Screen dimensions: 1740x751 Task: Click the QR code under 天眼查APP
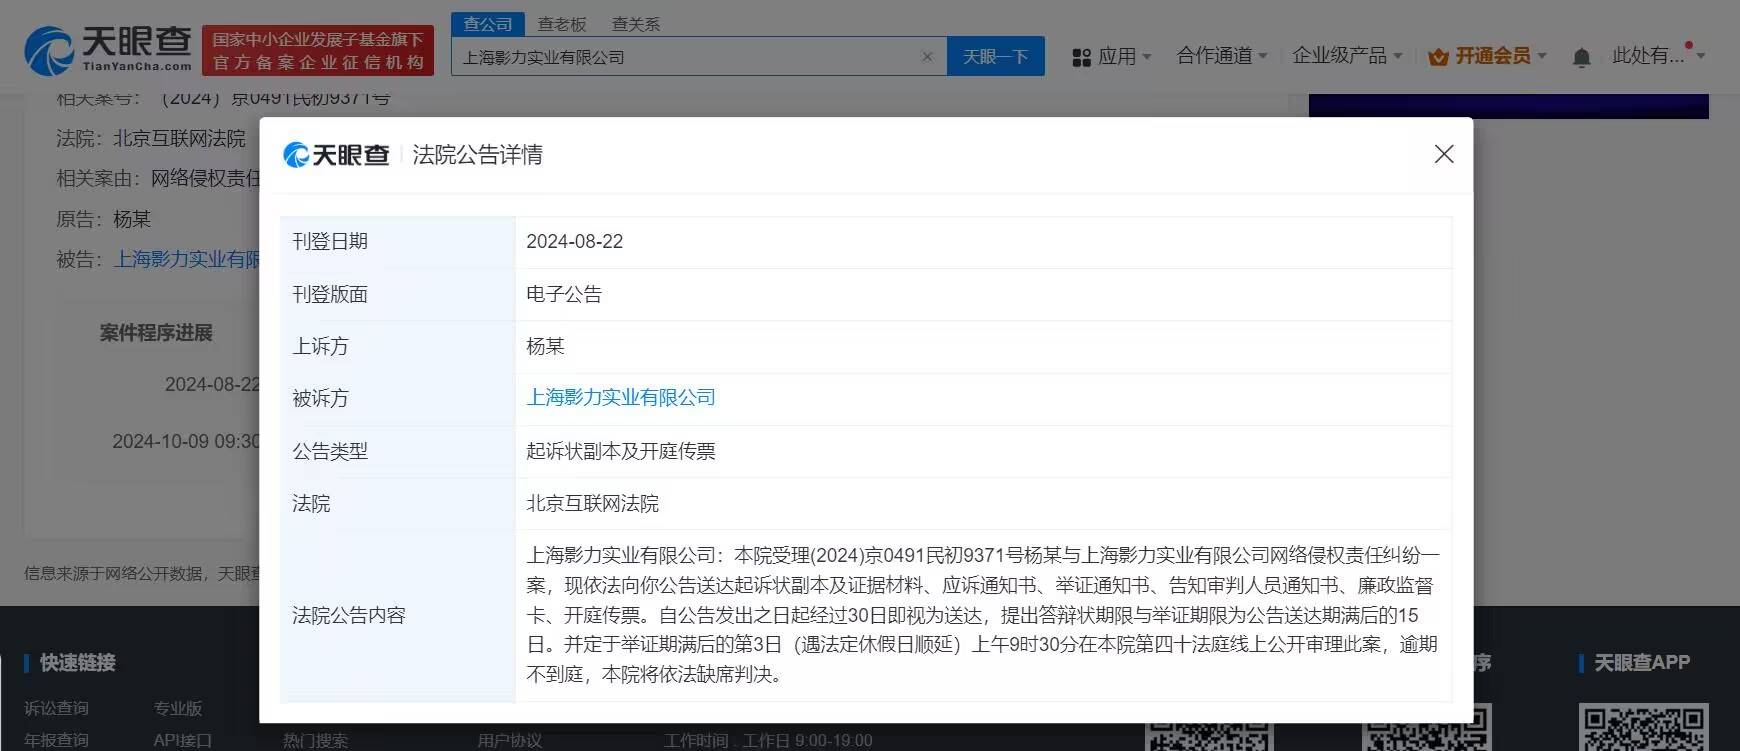click(1644, 727)
